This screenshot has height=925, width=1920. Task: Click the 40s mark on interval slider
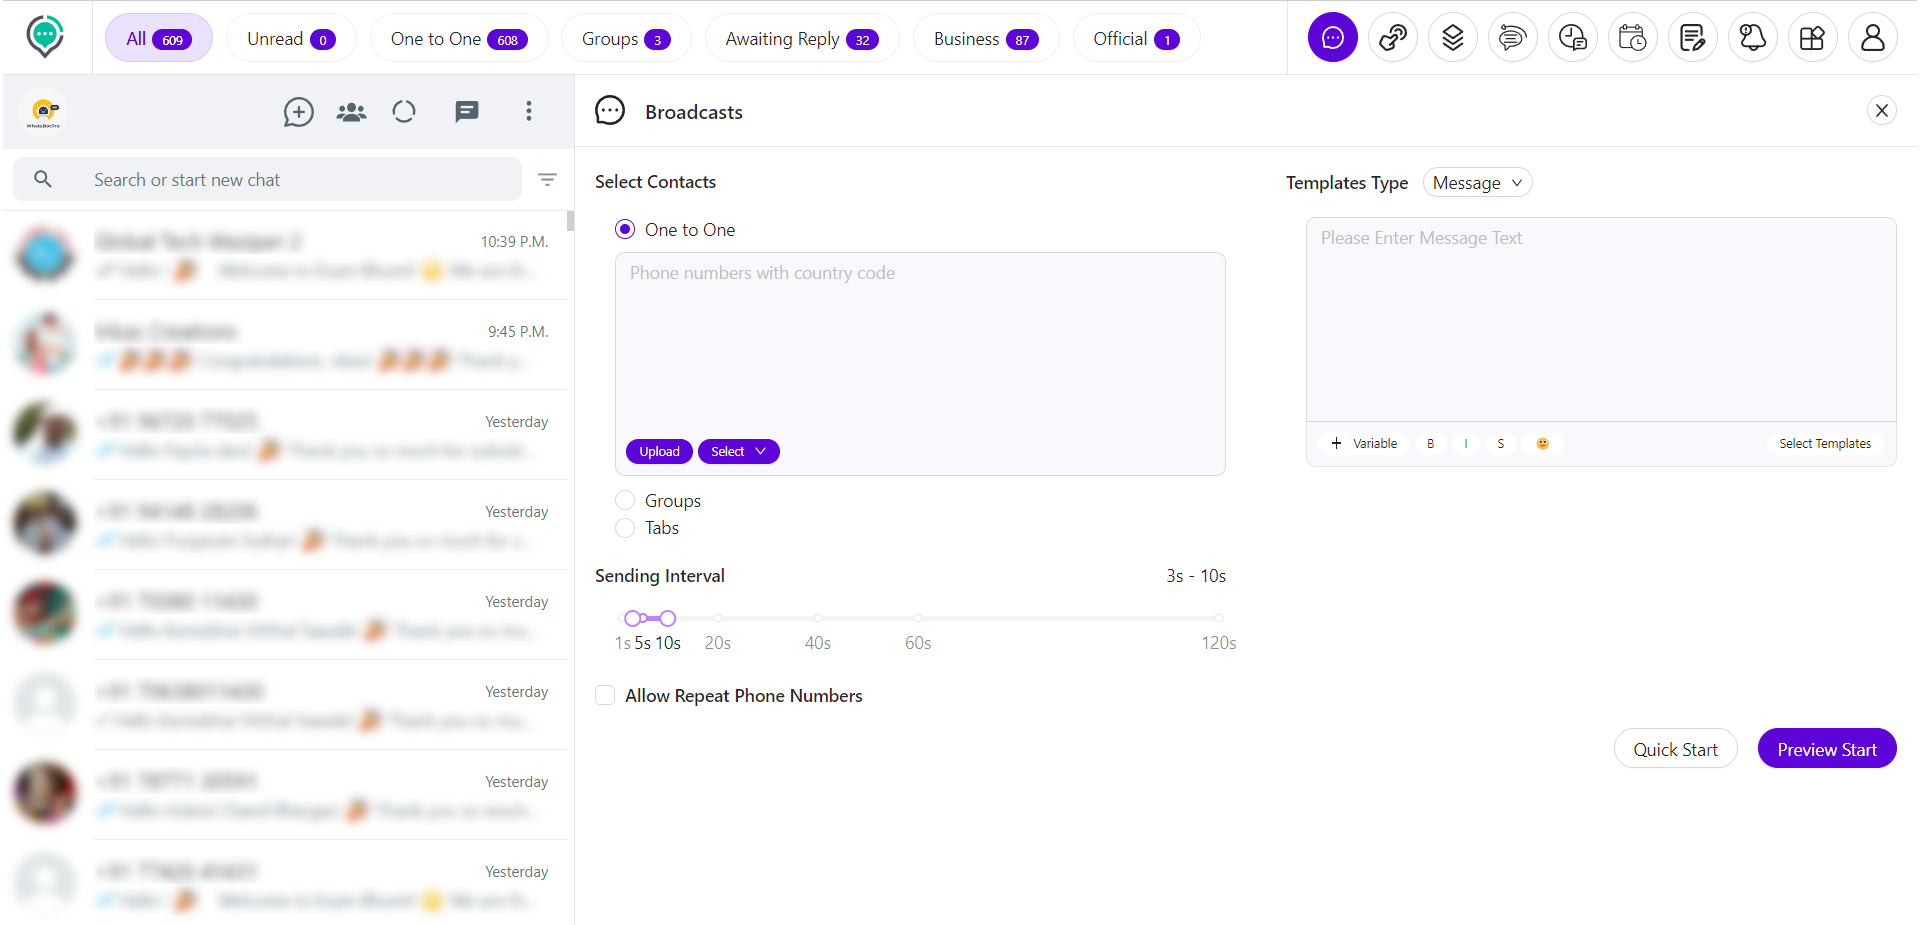(x=818, y=618)
